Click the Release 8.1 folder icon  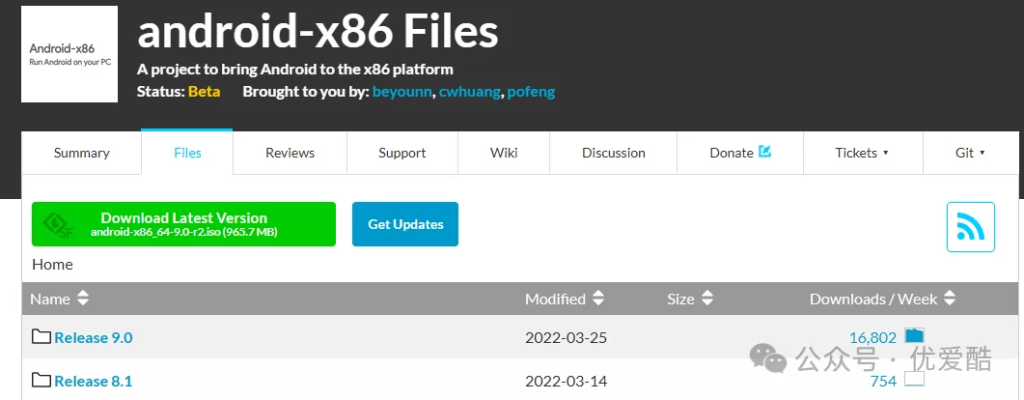coord(41,380)
